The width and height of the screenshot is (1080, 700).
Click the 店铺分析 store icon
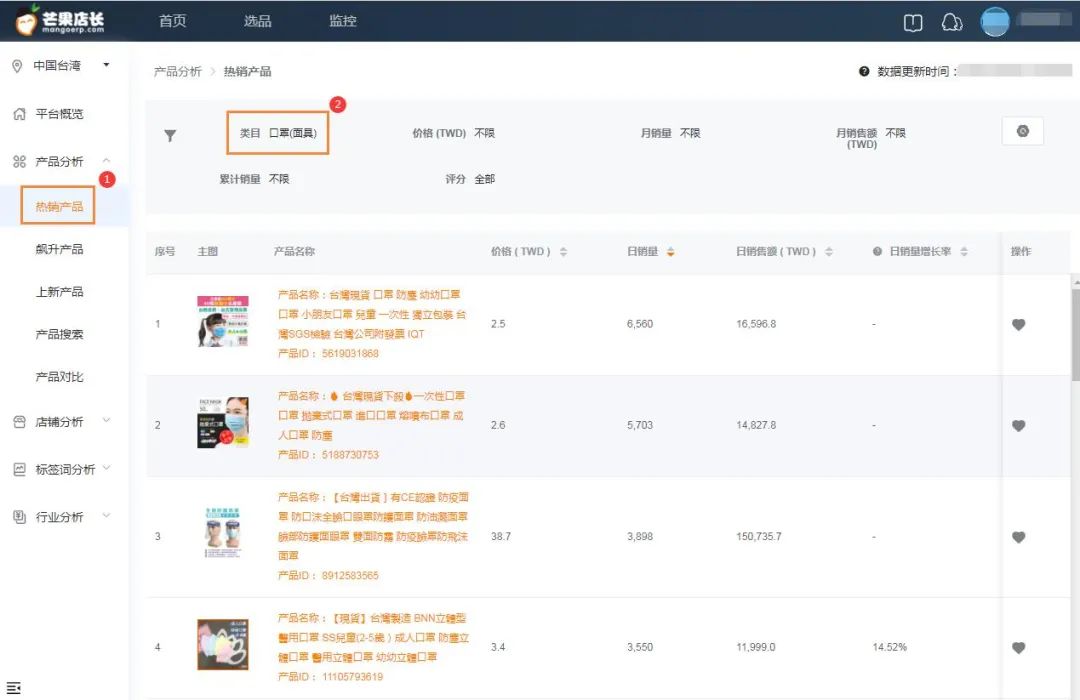pyautogui.click(x=19, y=422)
